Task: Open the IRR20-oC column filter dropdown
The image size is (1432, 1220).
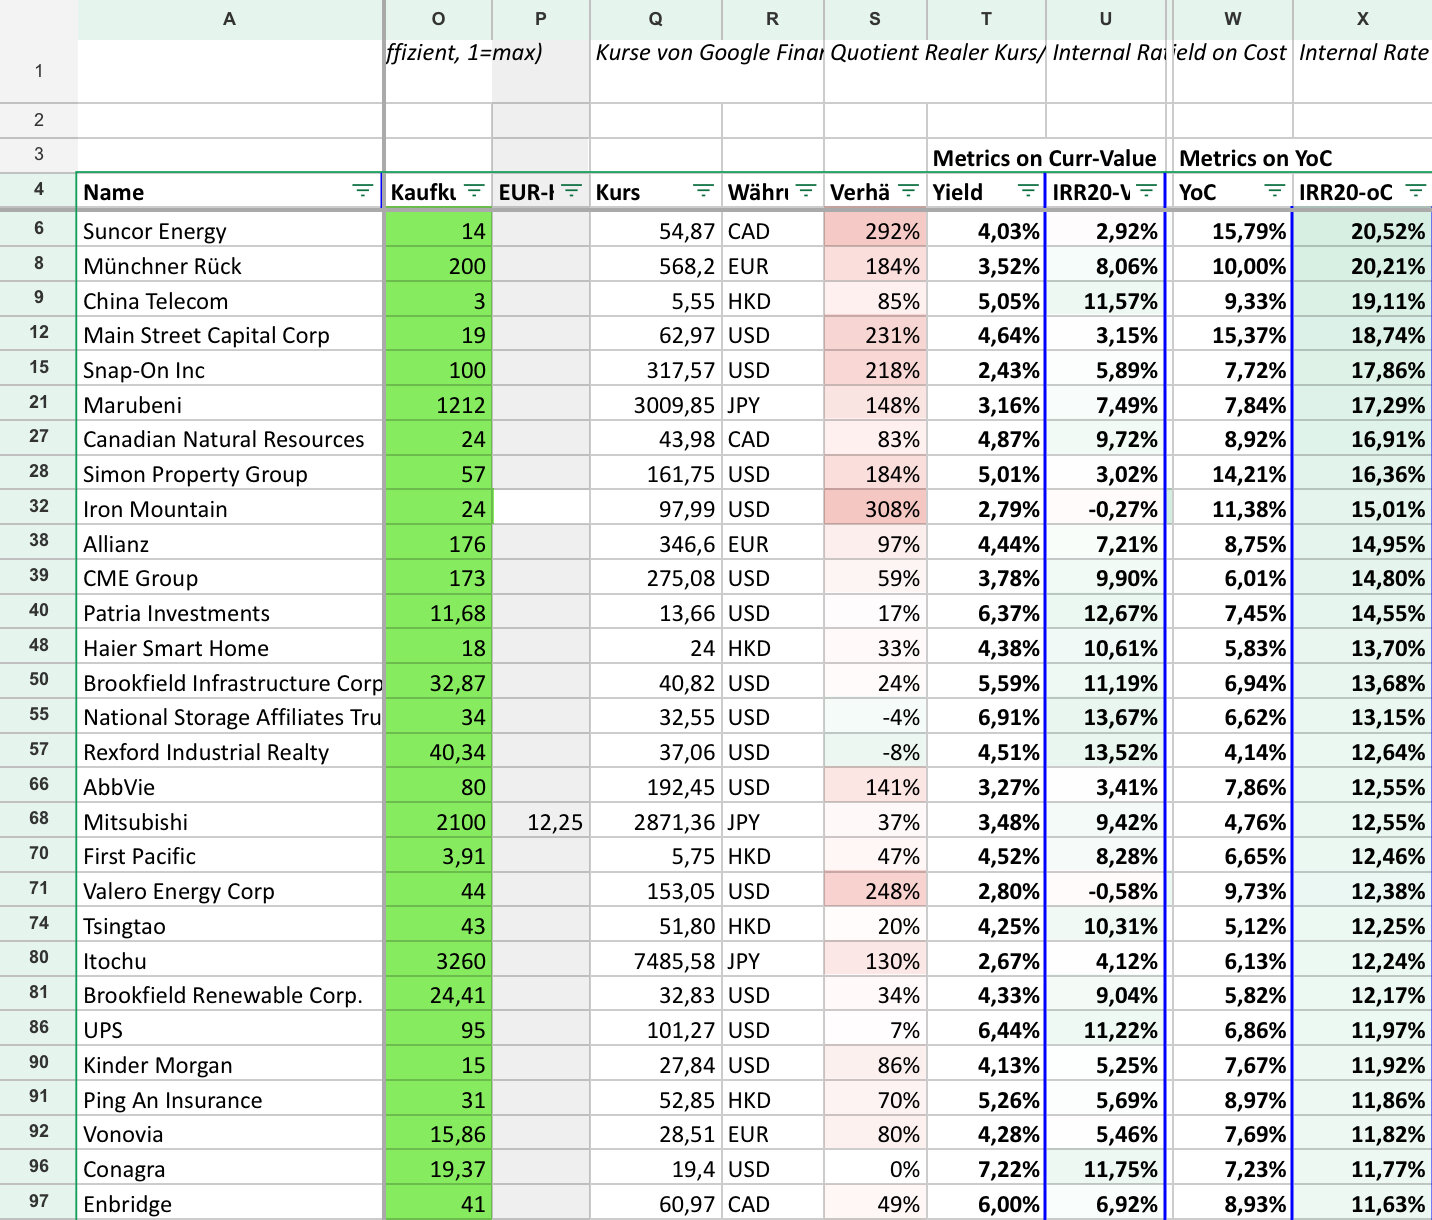Action: [1415, 191]
